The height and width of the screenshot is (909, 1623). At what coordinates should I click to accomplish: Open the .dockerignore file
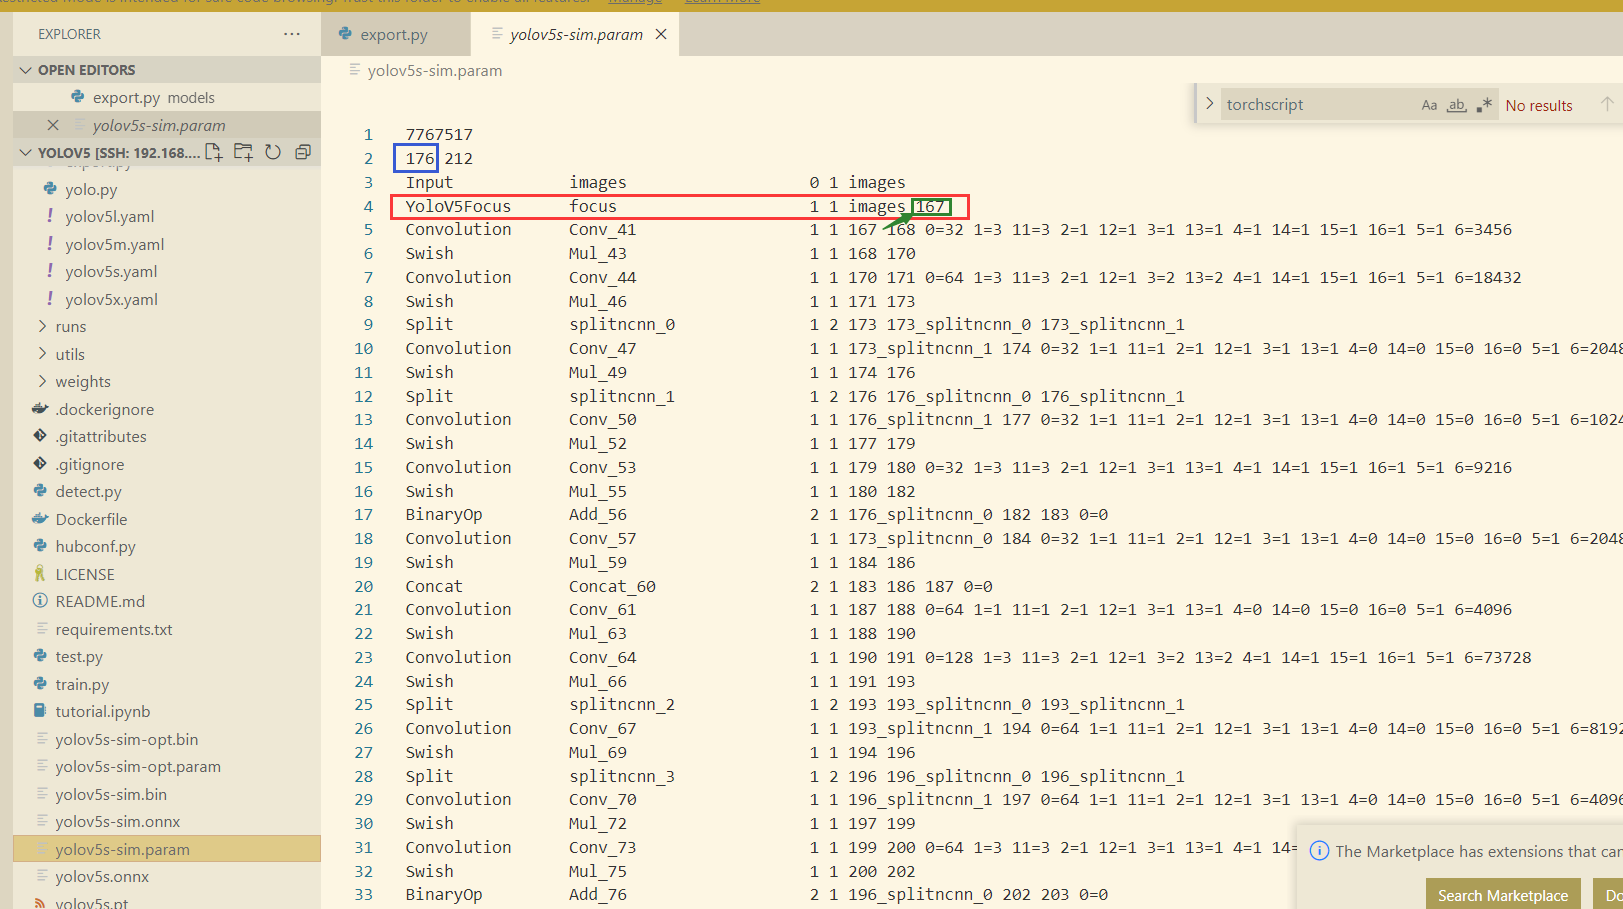[105, 409]
